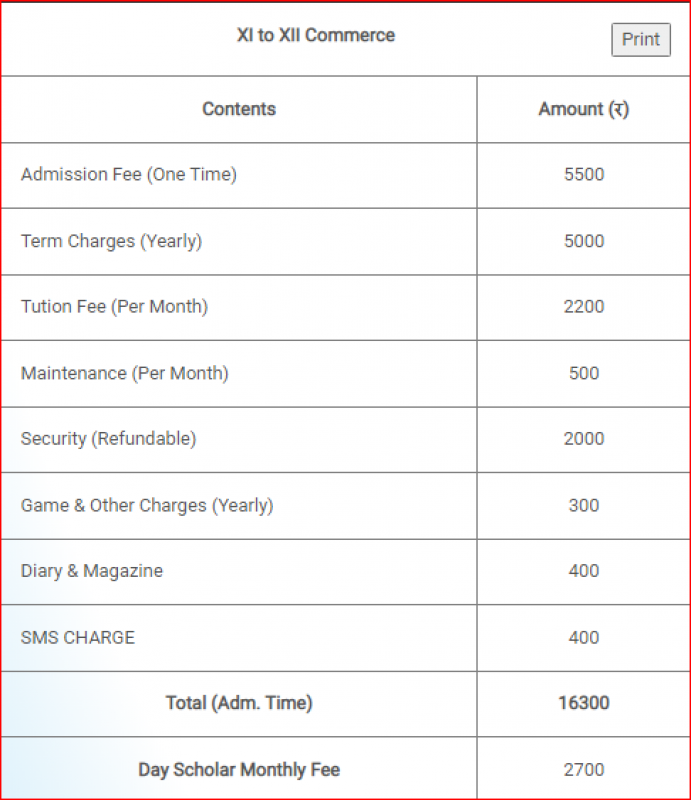Select the Amount (₹) column header
Image resolution: width=691 pixels, height=800 pixels.
click(x=583, y=109)
